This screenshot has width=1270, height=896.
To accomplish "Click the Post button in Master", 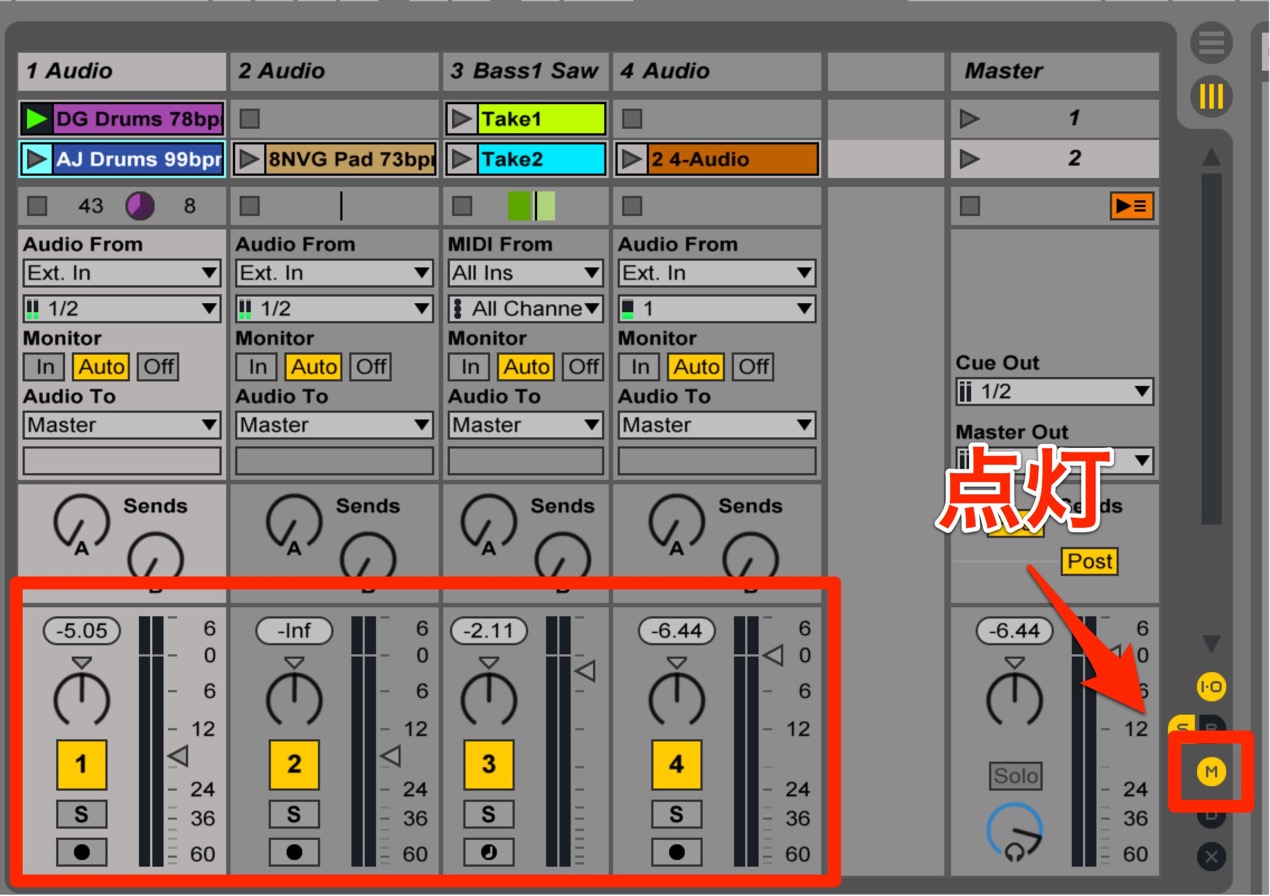I will coord(1090,562).
